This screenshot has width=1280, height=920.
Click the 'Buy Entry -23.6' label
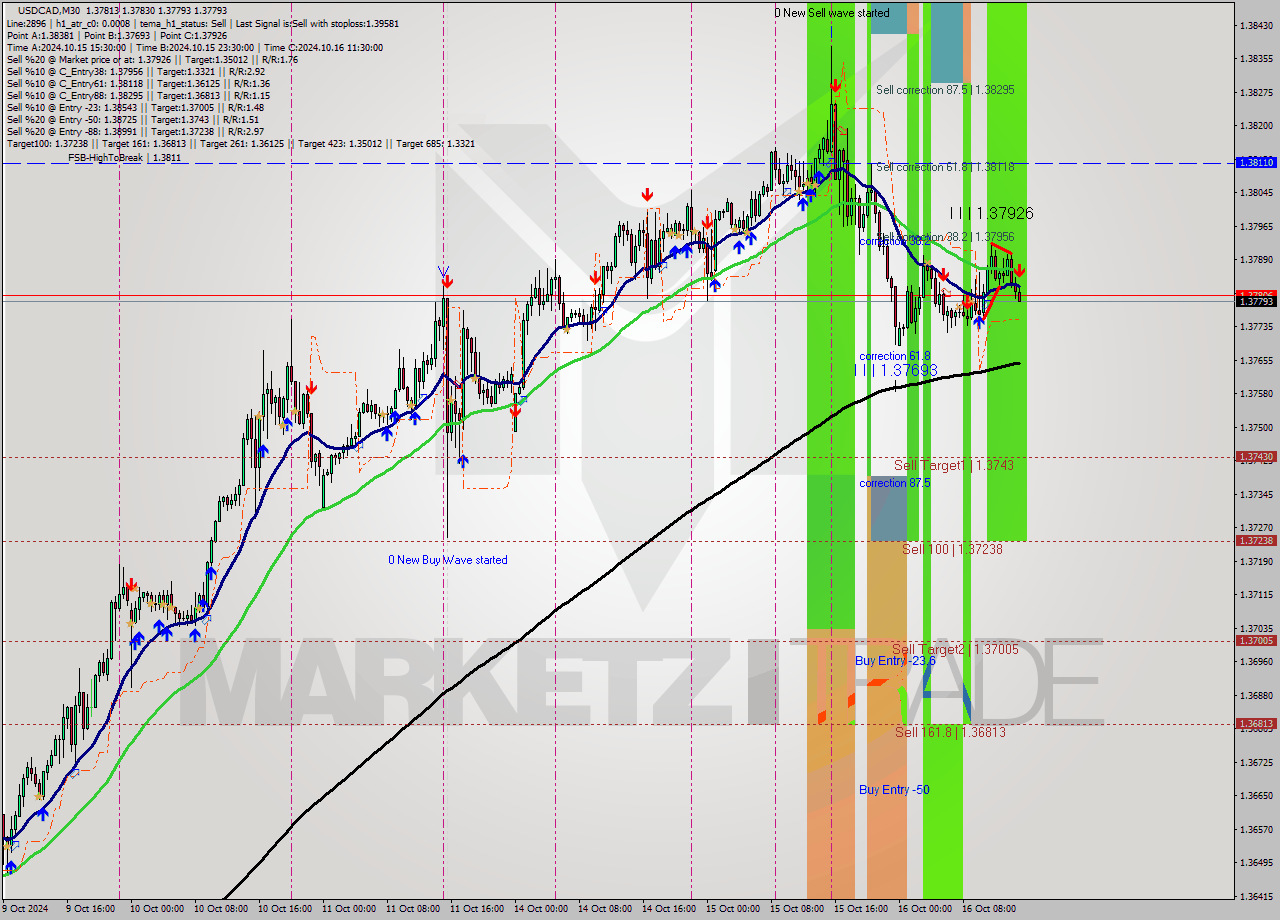pos(895,661)
